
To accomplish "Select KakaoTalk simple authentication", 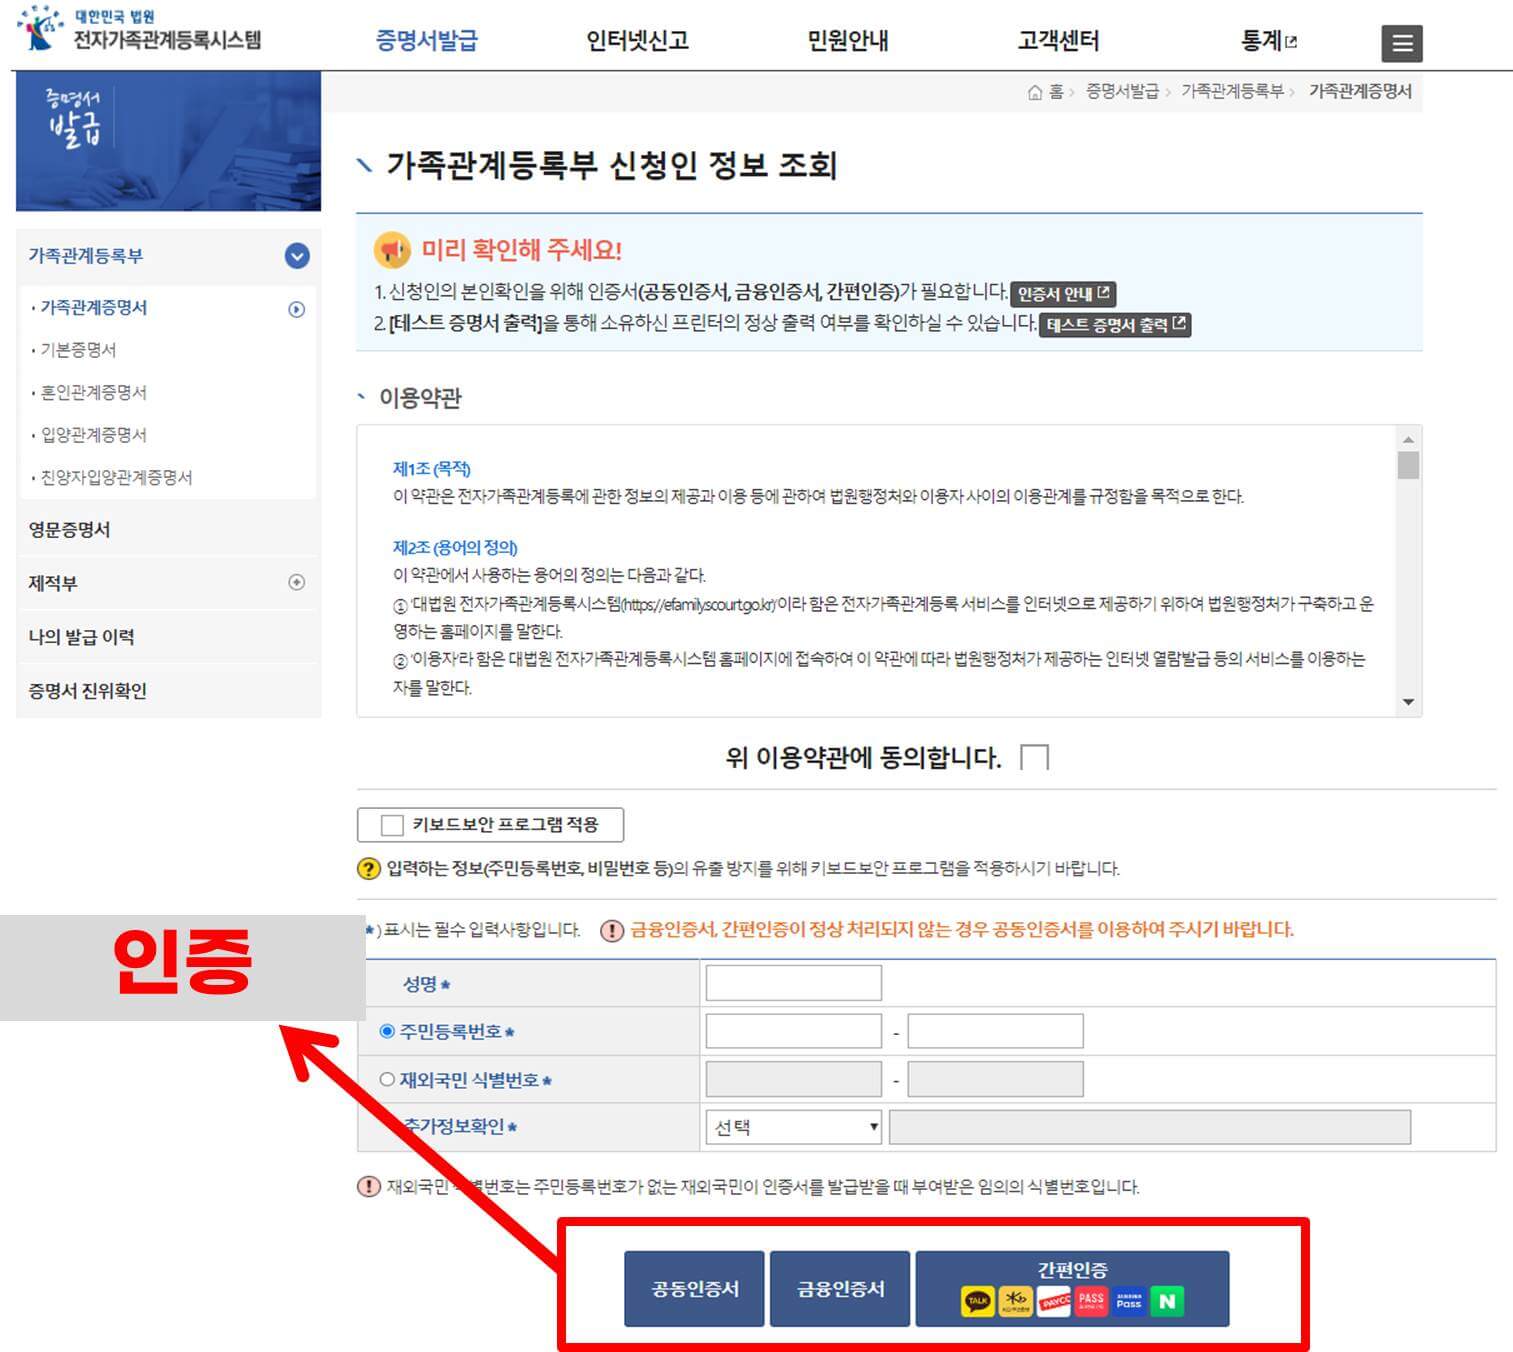I will click(977, 1300).
